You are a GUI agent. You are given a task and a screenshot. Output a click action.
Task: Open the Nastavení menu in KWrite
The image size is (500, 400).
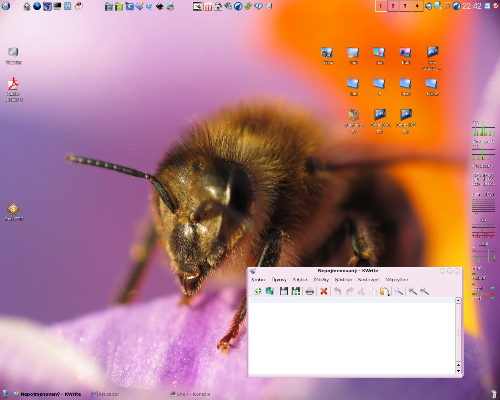[x=369, y=280]
